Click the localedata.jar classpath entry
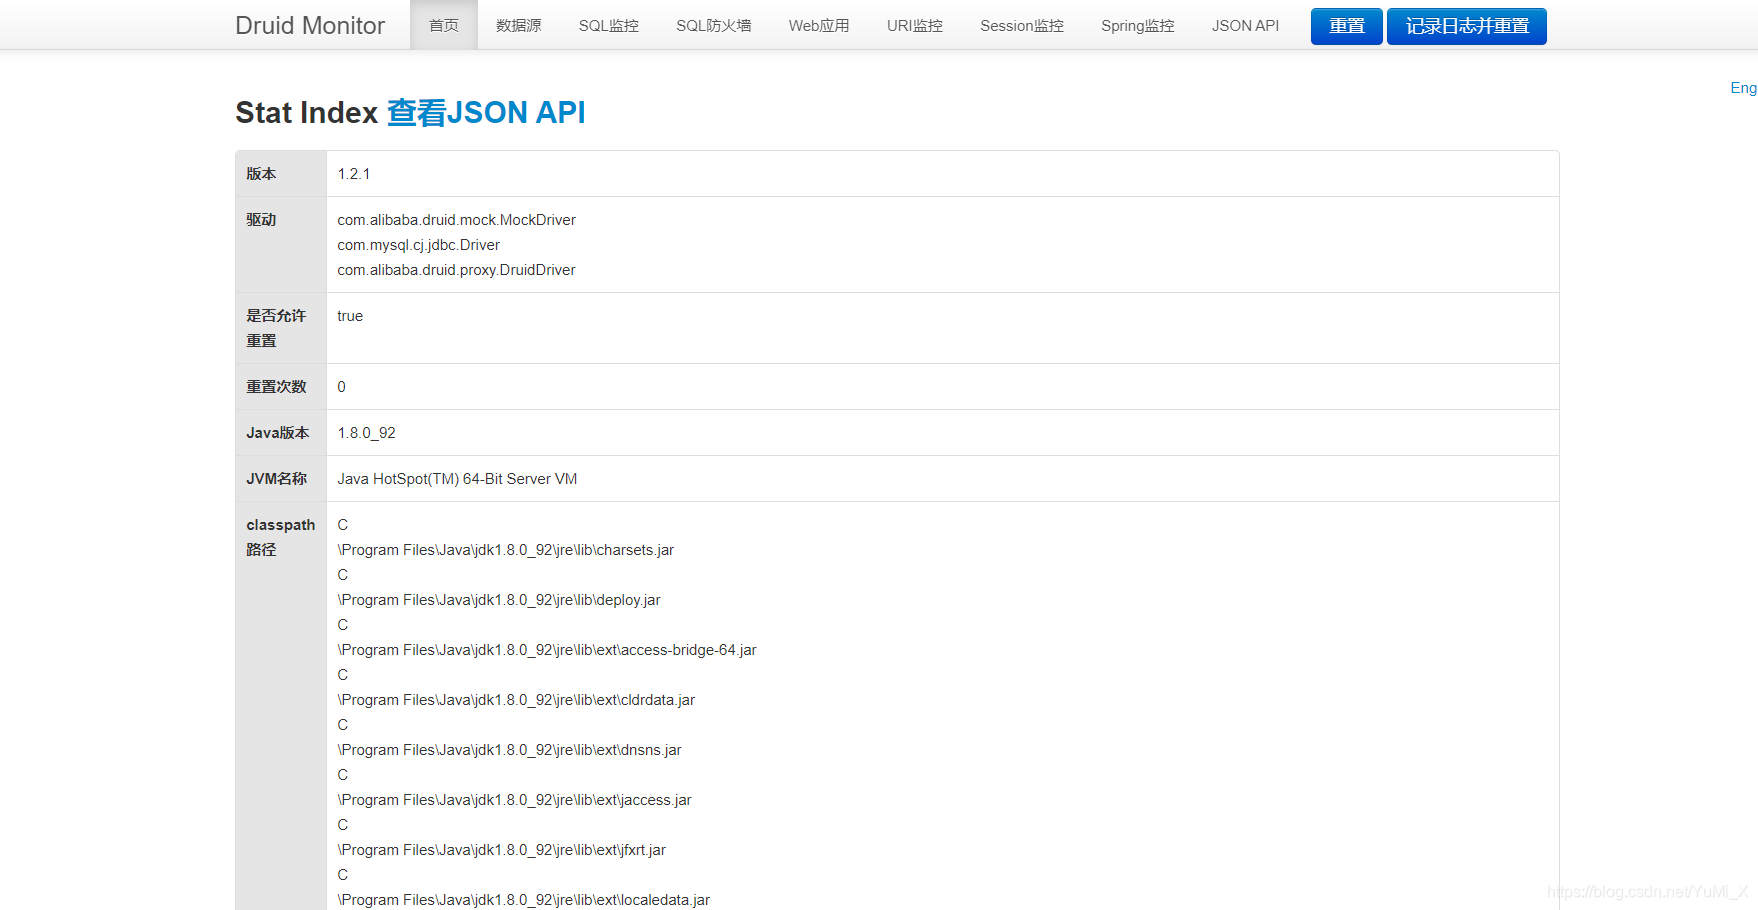This screenshot has width=1758, height=910. point(523,900)
